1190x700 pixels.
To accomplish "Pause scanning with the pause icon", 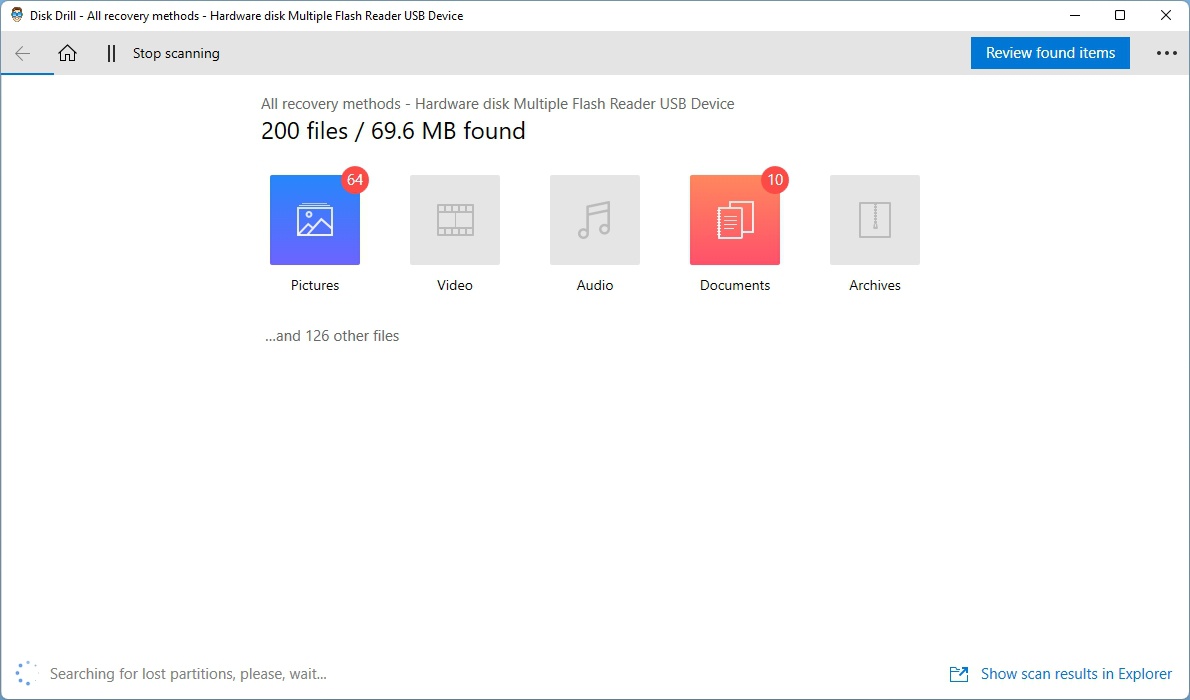I will [x=112, y=53].
